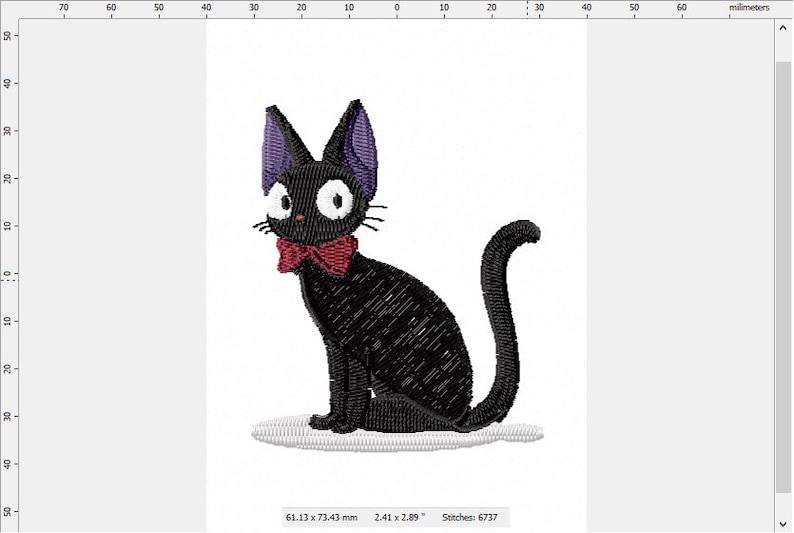The height and width of the screenshot is (533, 794).
Task: Click the 'milimeters' unit label on ruler
Action: click(x=749, y=8)
